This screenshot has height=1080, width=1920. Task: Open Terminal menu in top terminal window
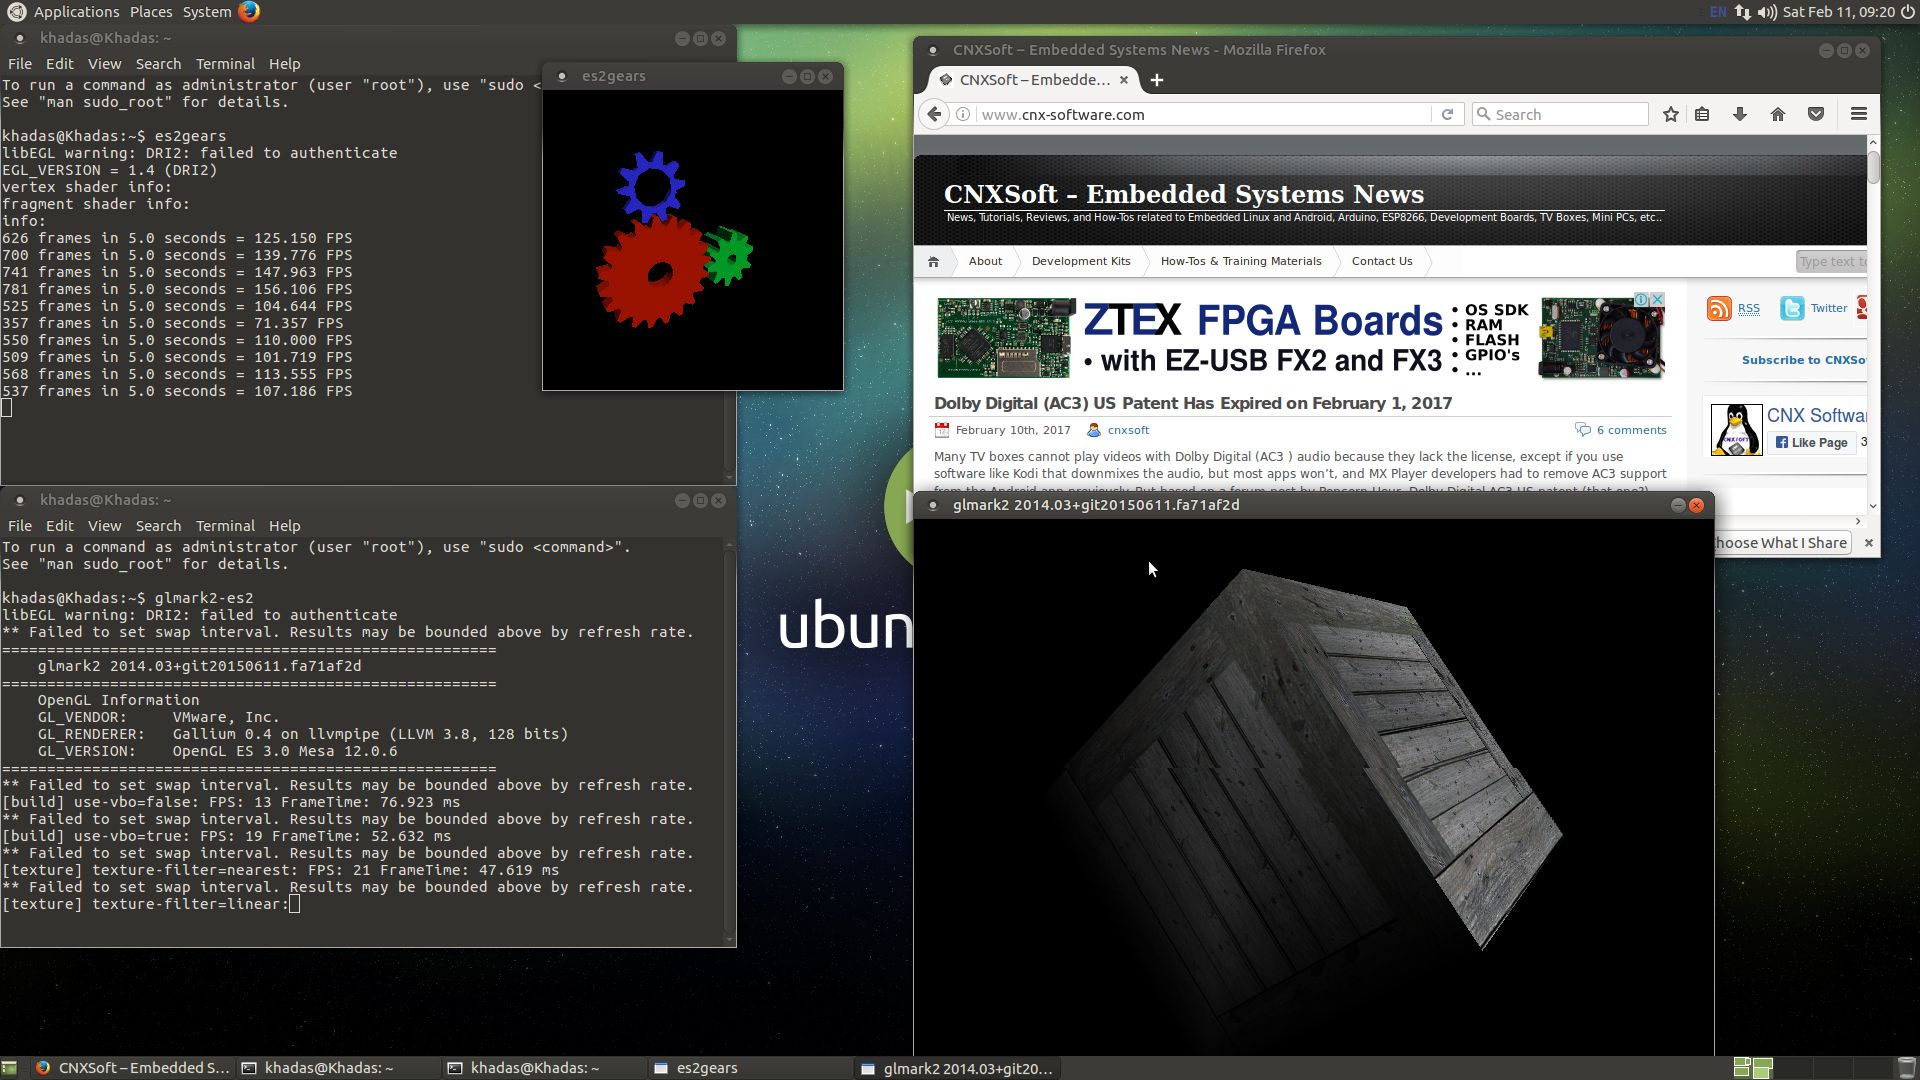(225, 63)
